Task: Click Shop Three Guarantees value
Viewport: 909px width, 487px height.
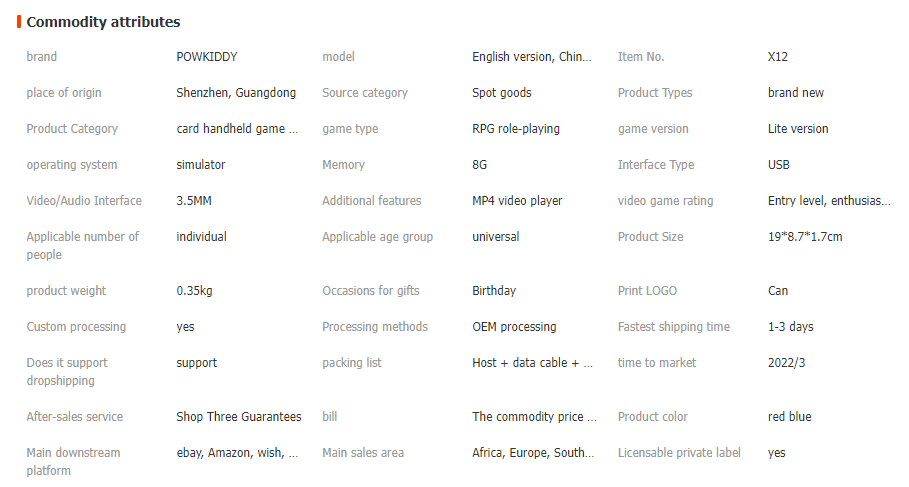Action: 239,416
